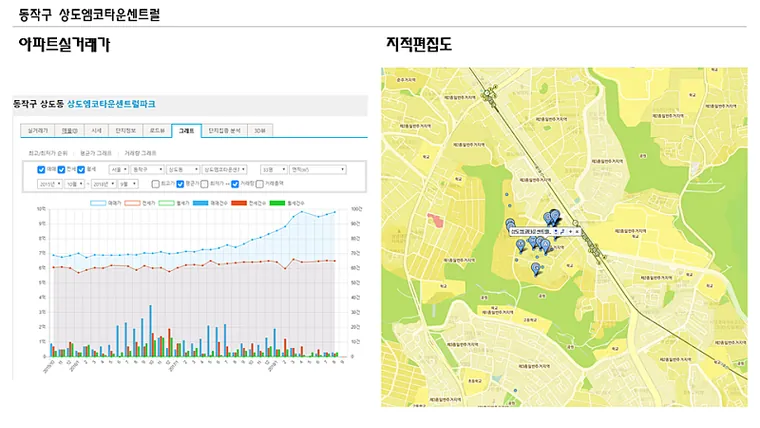Image resolution: width=760 pixels, height=428 pixels.
Task: Switch to the 시세 tab
Action: pyautogui.click(x=96, y=131)
